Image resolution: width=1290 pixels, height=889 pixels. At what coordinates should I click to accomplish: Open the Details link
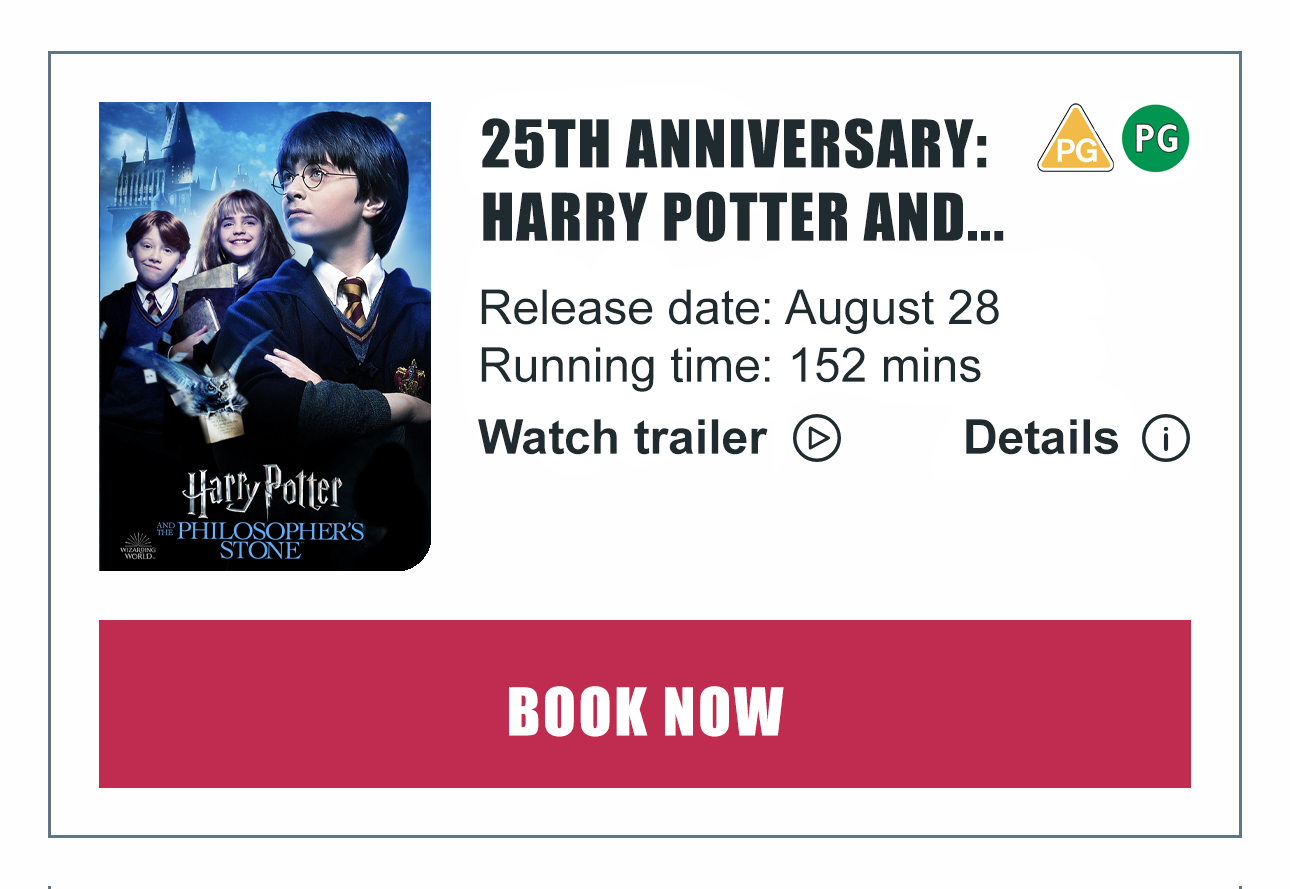pyautogui.click(x=1041, y=439)
